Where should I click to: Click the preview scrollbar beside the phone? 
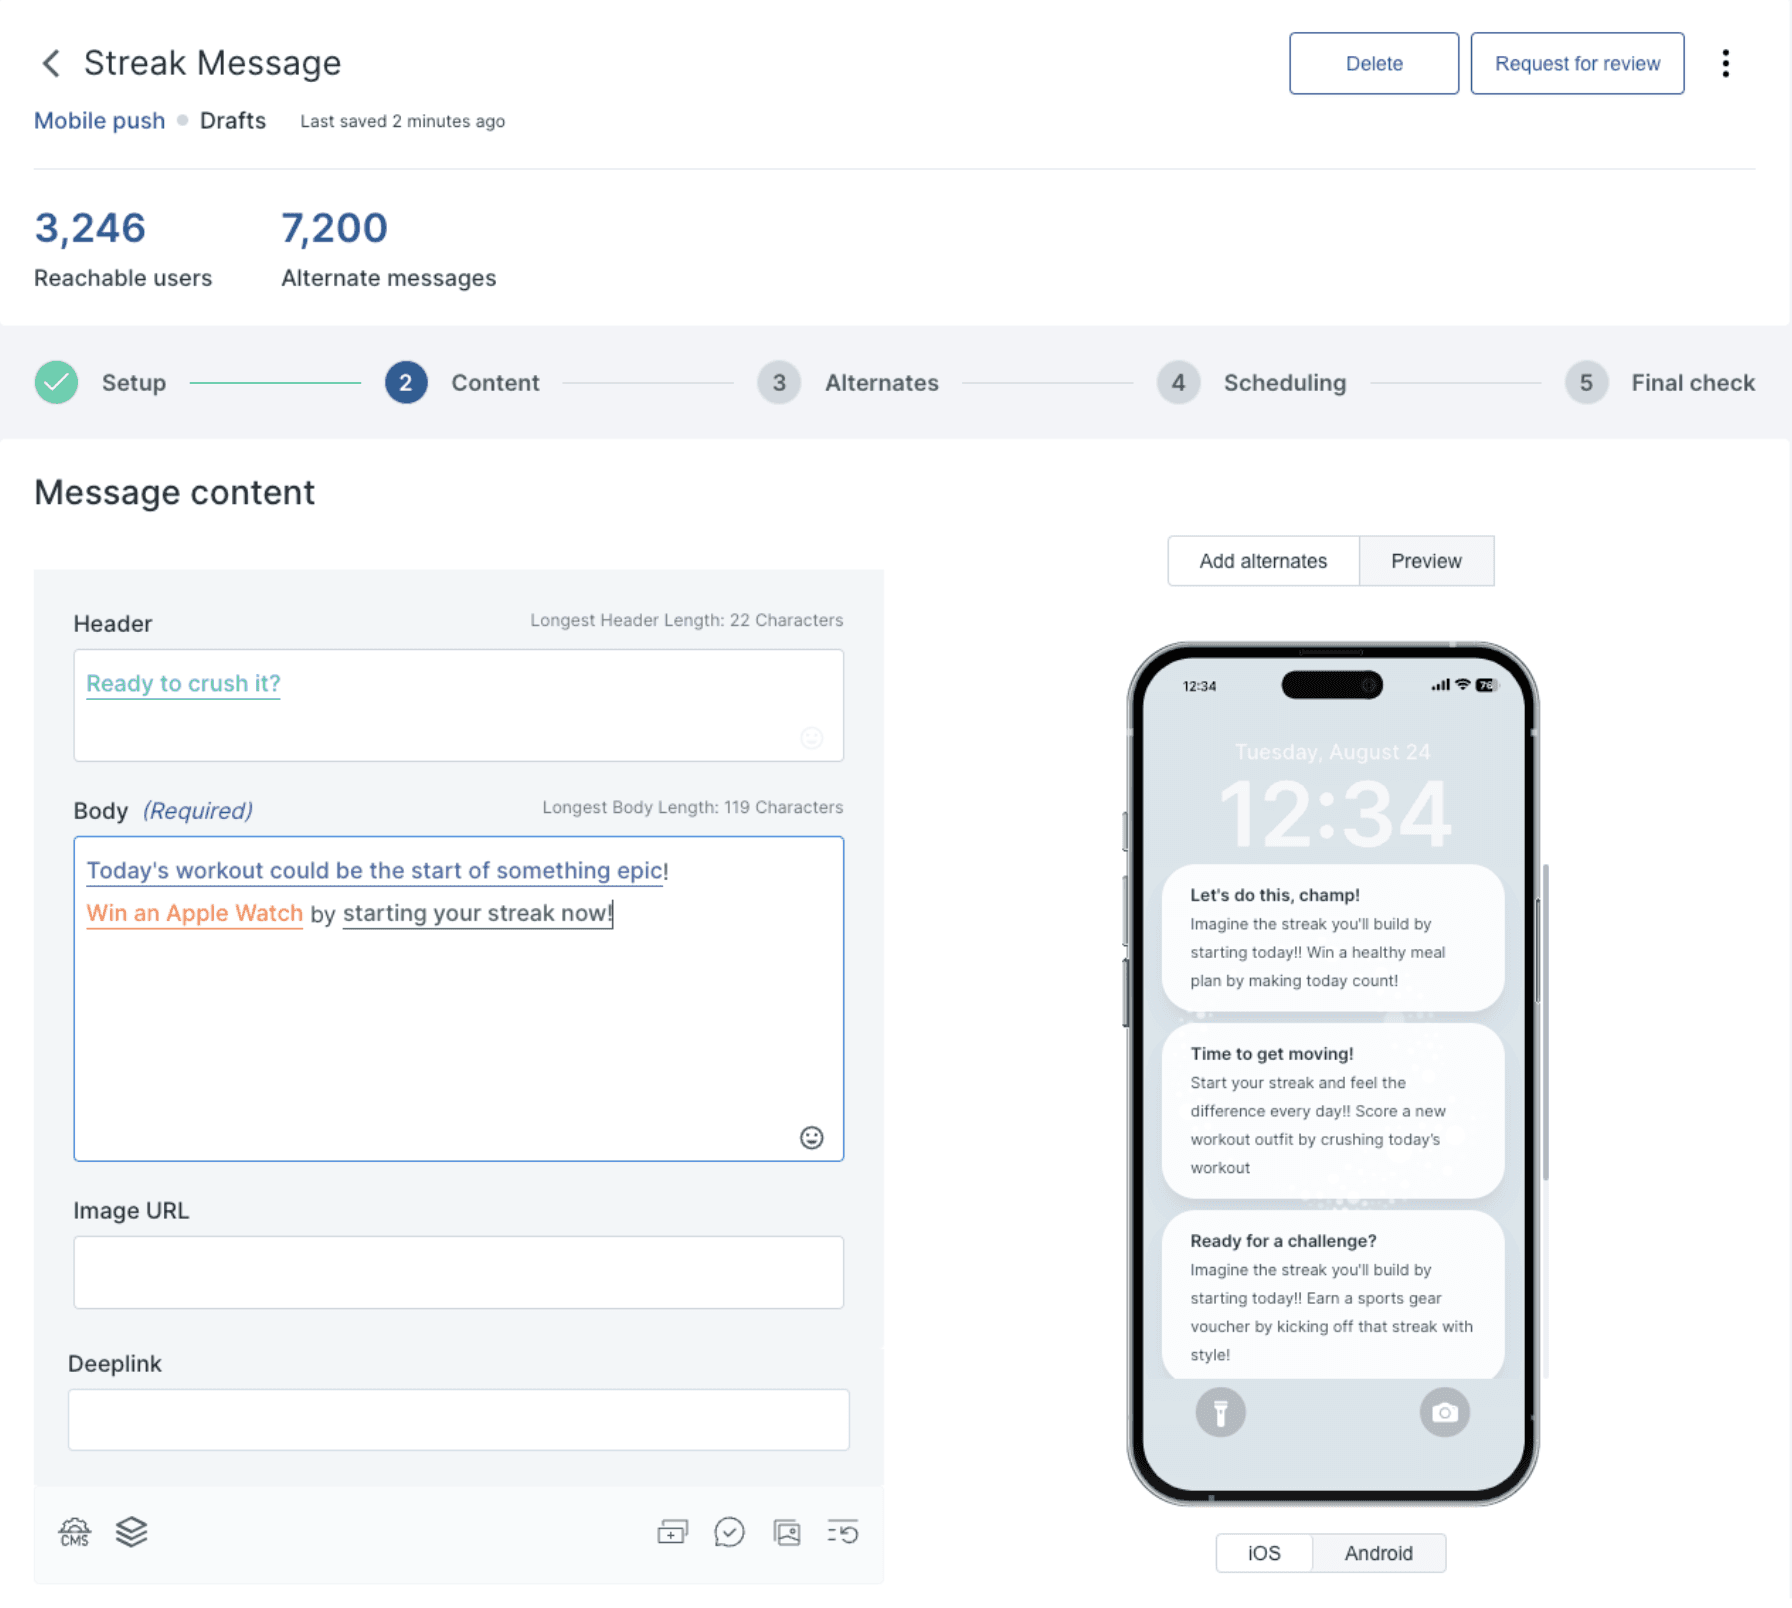(1545, 1022)
